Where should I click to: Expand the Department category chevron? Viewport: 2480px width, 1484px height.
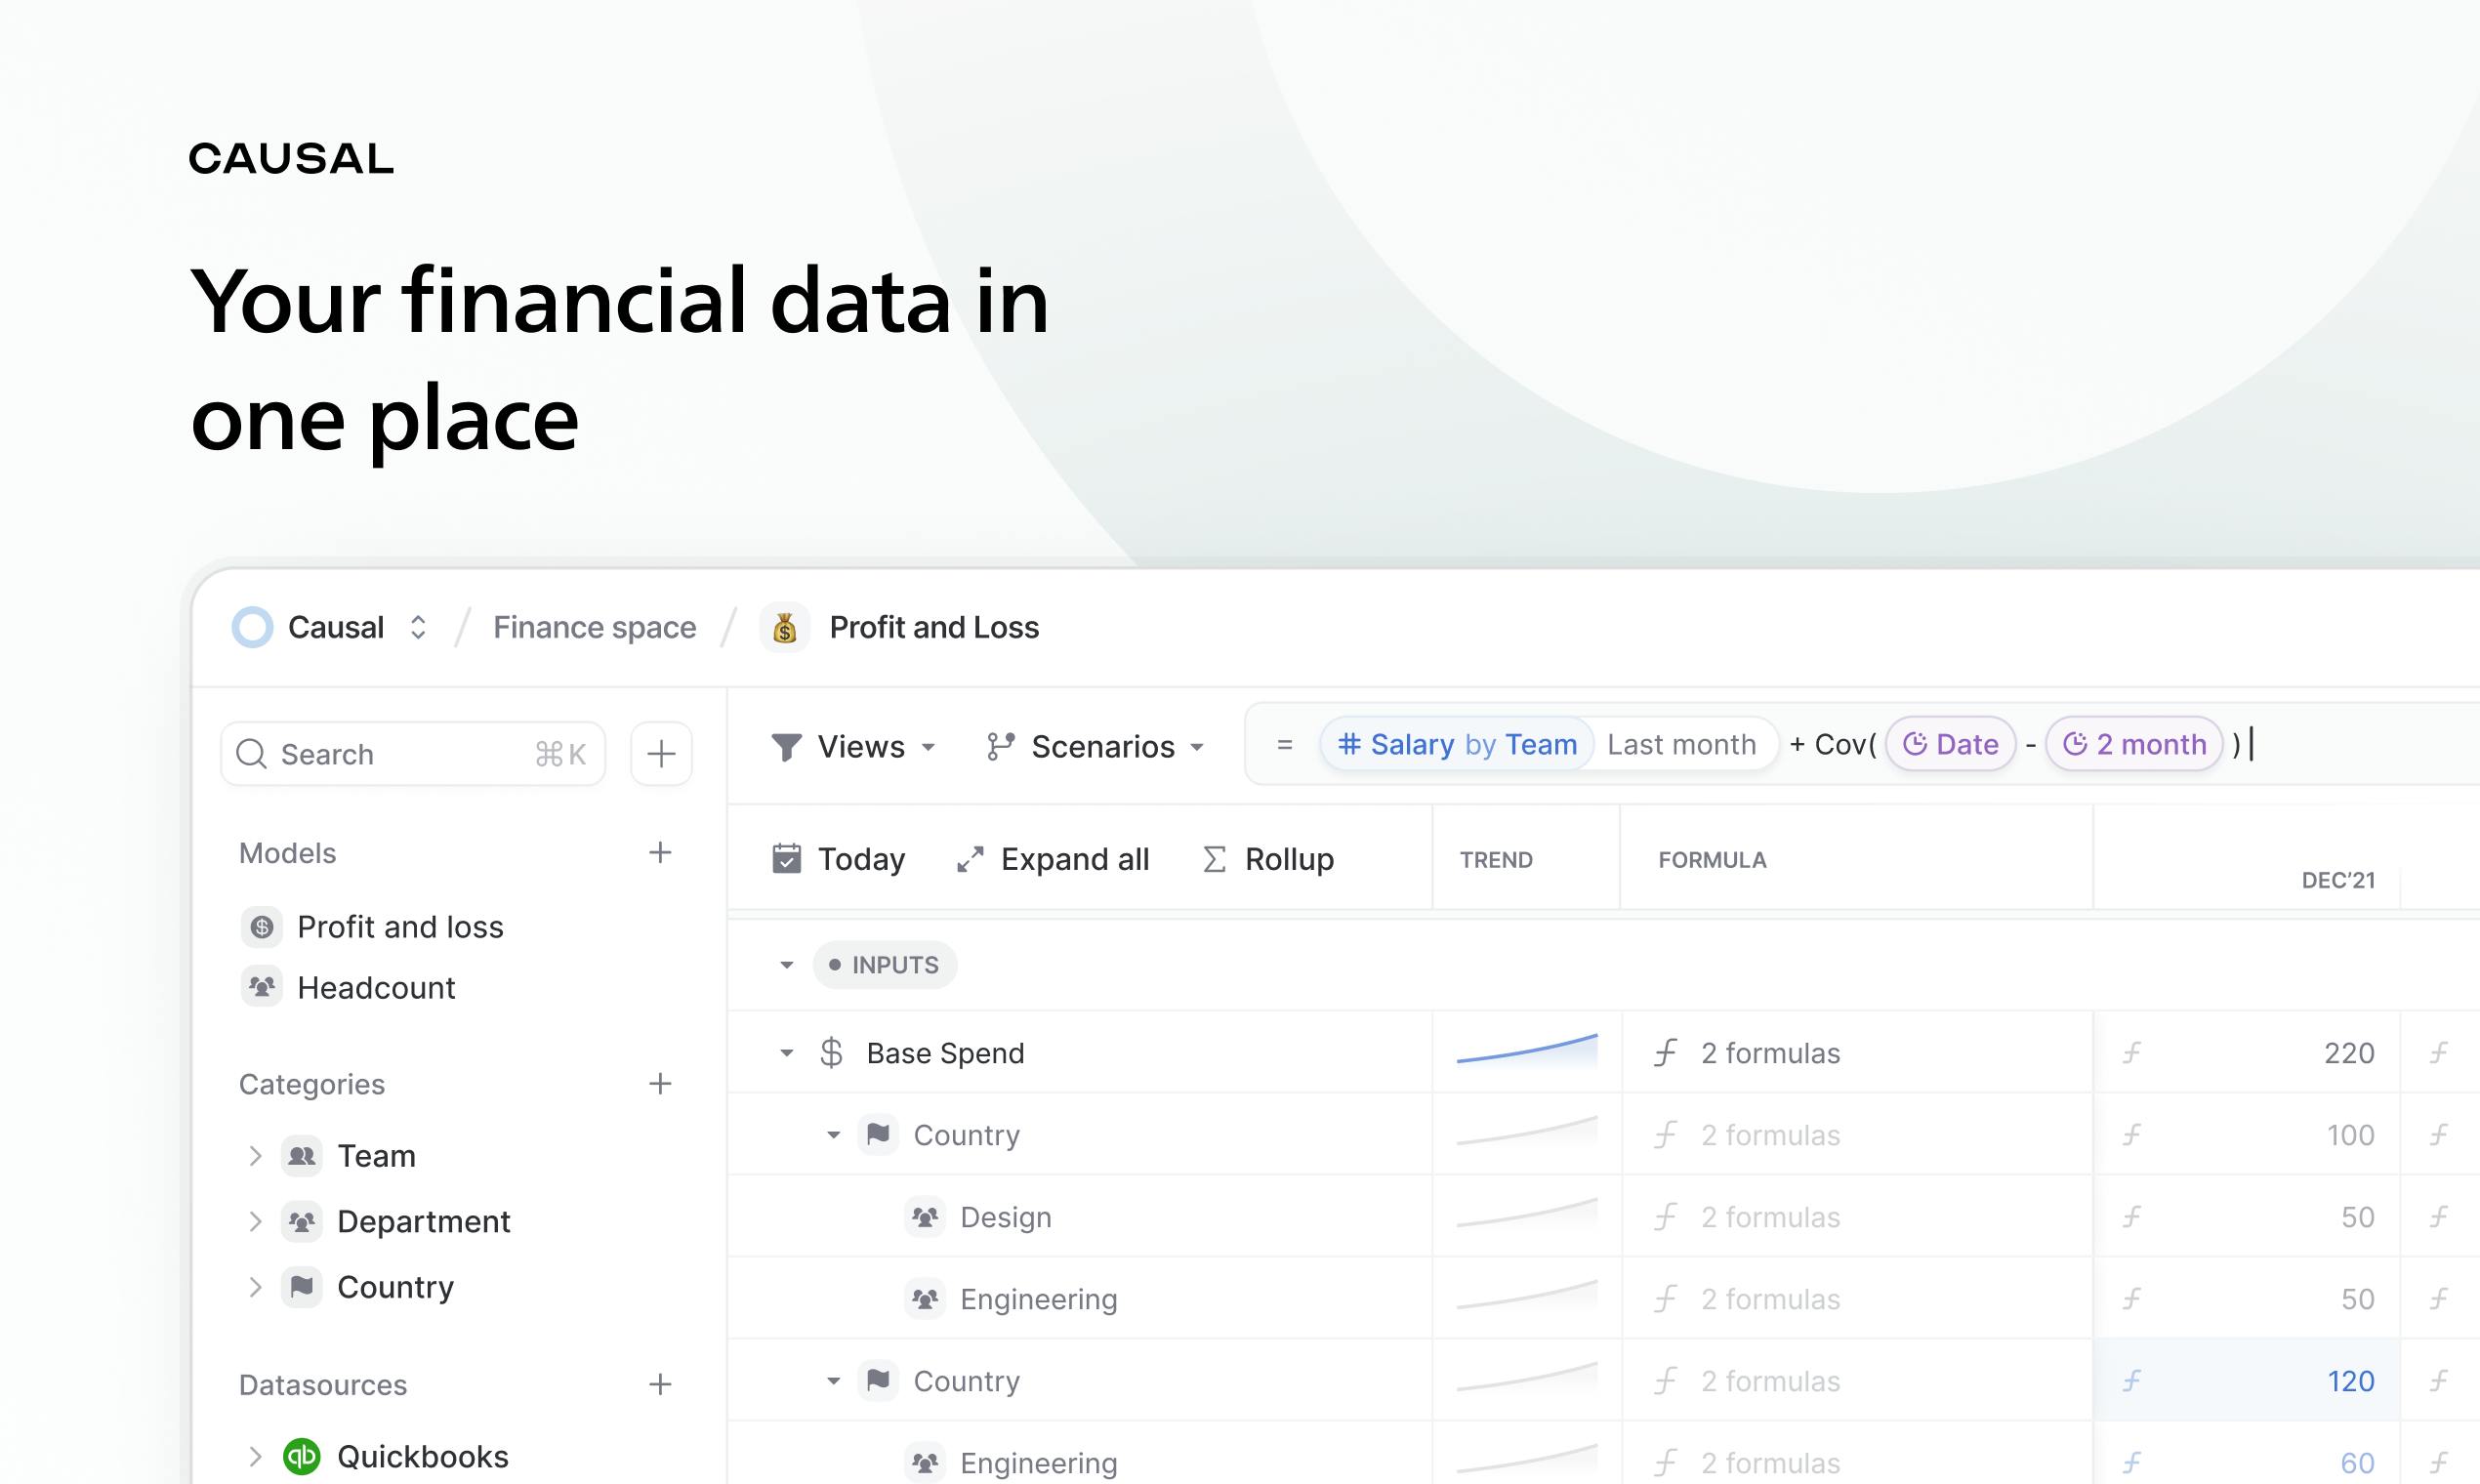pyautogui.click(x=255, y=1221)
